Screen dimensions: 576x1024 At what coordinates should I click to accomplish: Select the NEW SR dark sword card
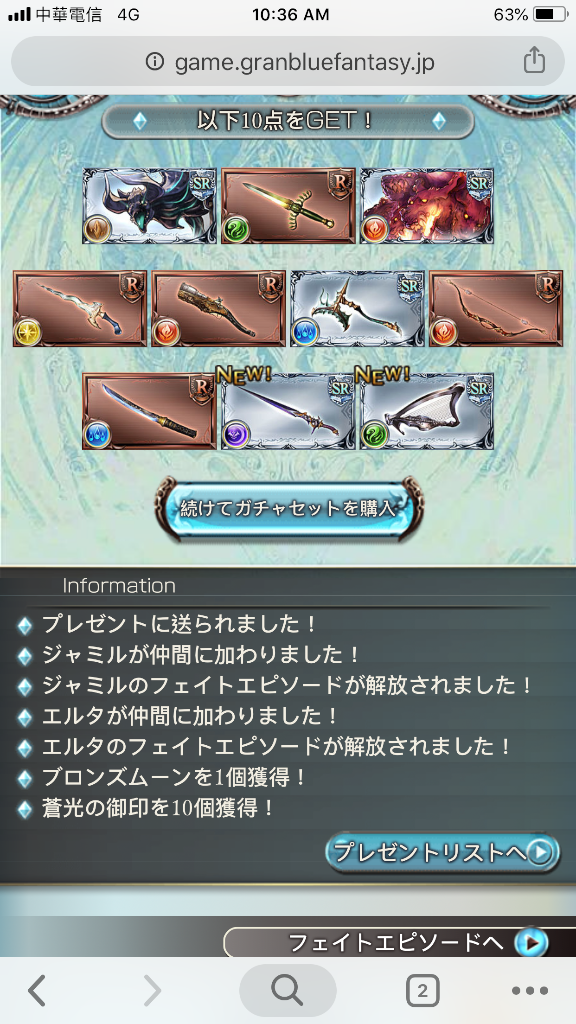[x=288, y=411]
